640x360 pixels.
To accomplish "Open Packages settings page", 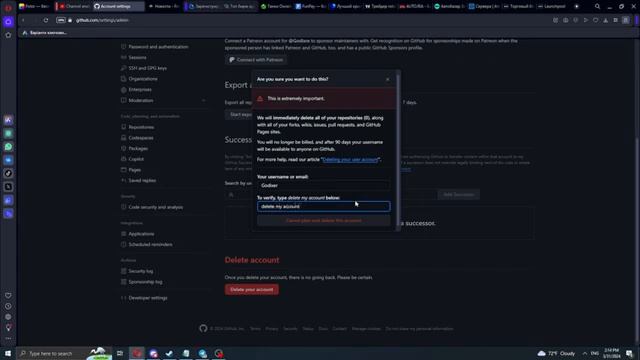I will click(138, 148).
